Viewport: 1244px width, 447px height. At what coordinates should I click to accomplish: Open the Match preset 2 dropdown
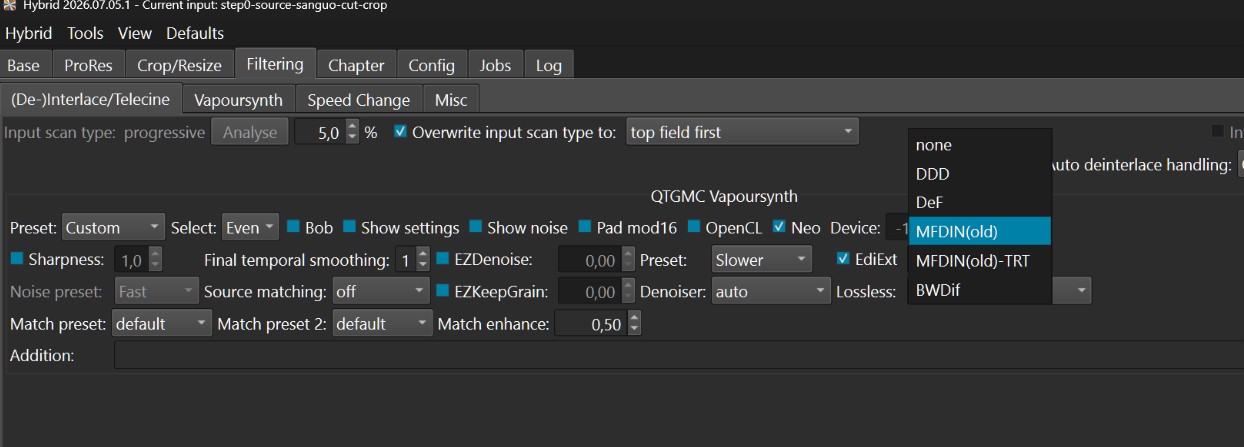[x=383, y=324]
